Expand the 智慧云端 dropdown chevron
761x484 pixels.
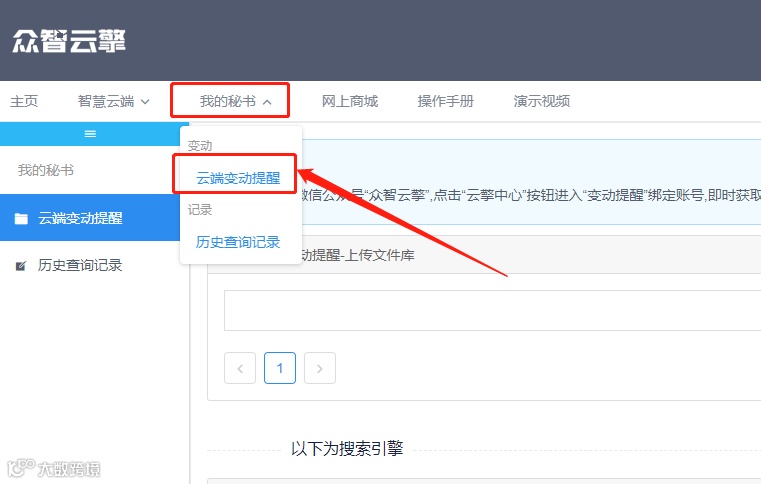click(x=145, y=101)
